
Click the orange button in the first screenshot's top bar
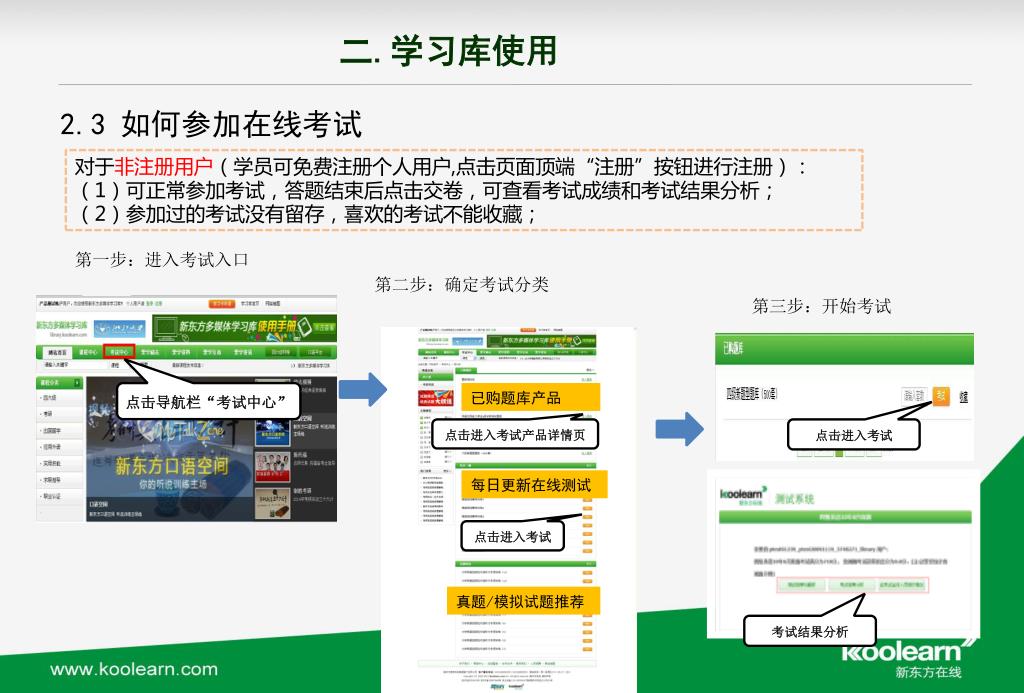pyautogui.click(x=221, y=304)
